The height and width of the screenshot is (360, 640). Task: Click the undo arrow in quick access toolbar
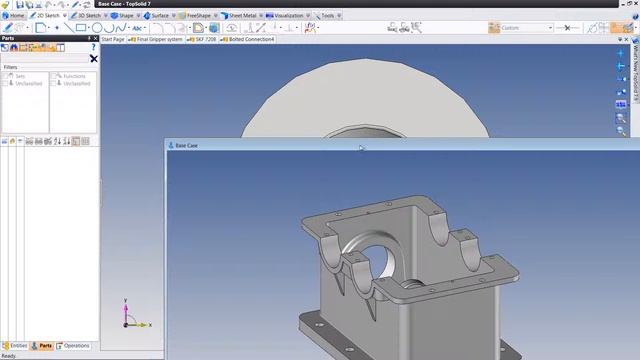(x=49, y=5)
